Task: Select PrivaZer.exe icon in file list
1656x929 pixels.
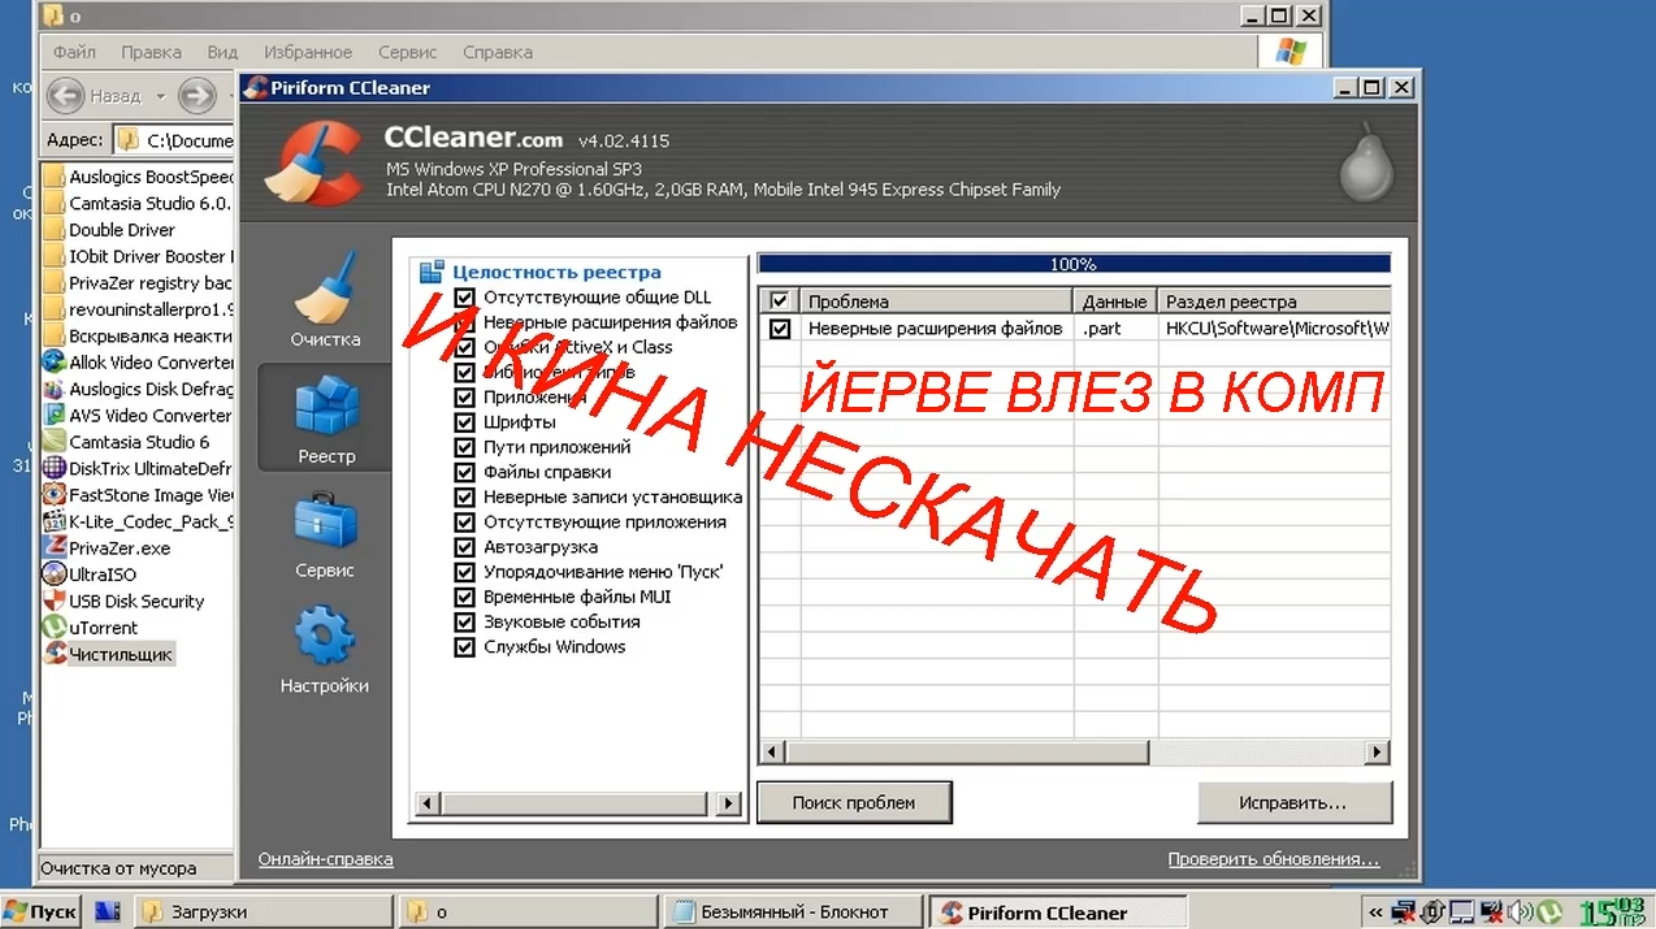Action: (x=54, y=548)
